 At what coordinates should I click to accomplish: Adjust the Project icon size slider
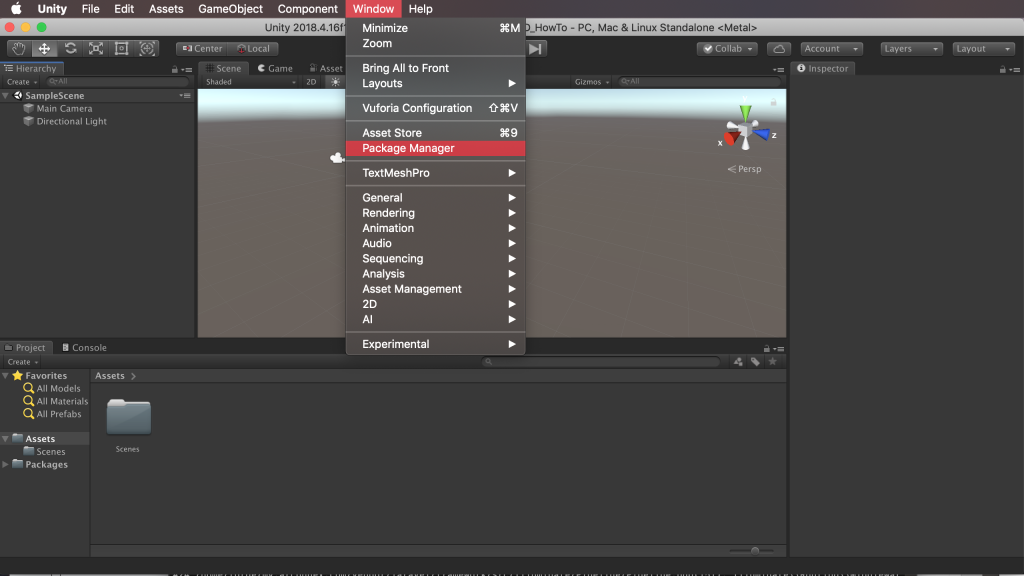(x=753, y=551)
